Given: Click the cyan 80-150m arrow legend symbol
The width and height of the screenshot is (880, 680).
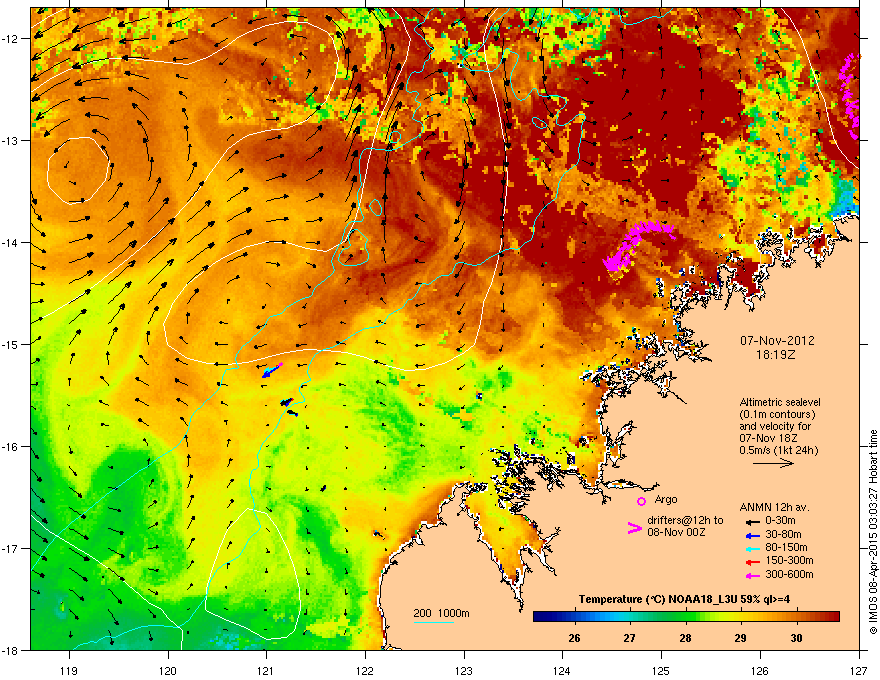Looking at the screenshot, I should point(752,548).
